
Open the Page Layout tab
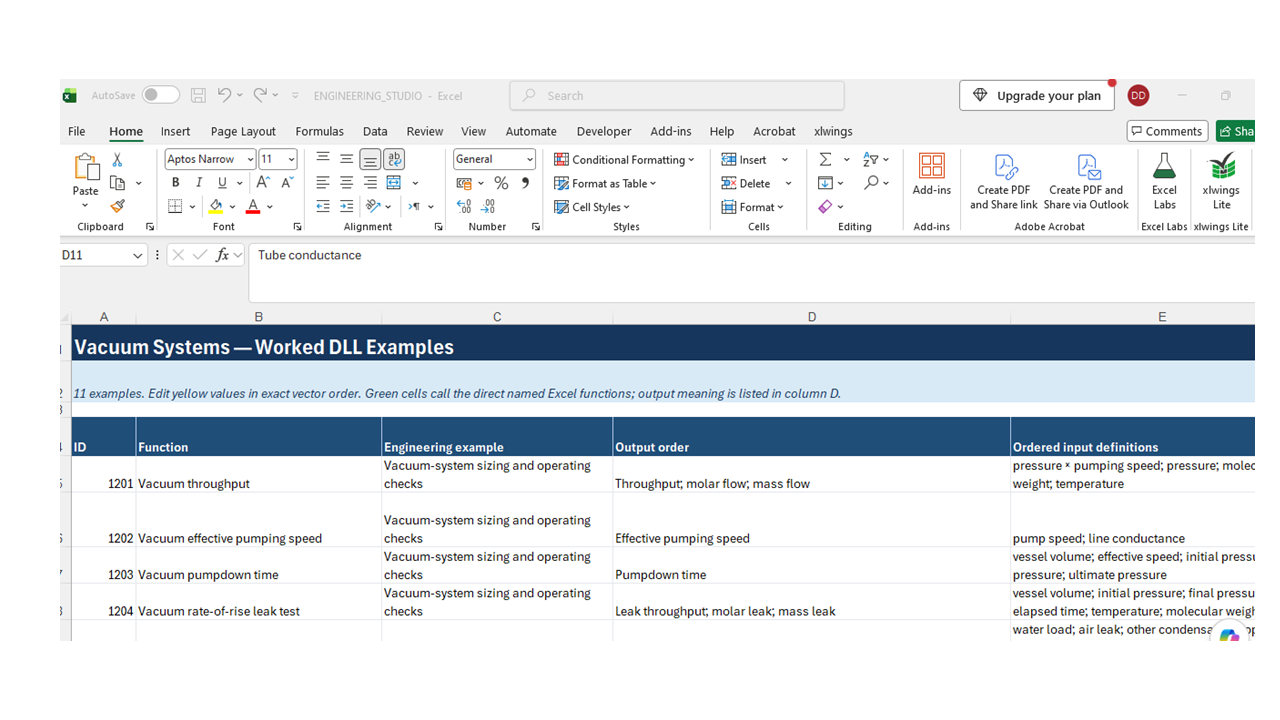coord(243,131)
